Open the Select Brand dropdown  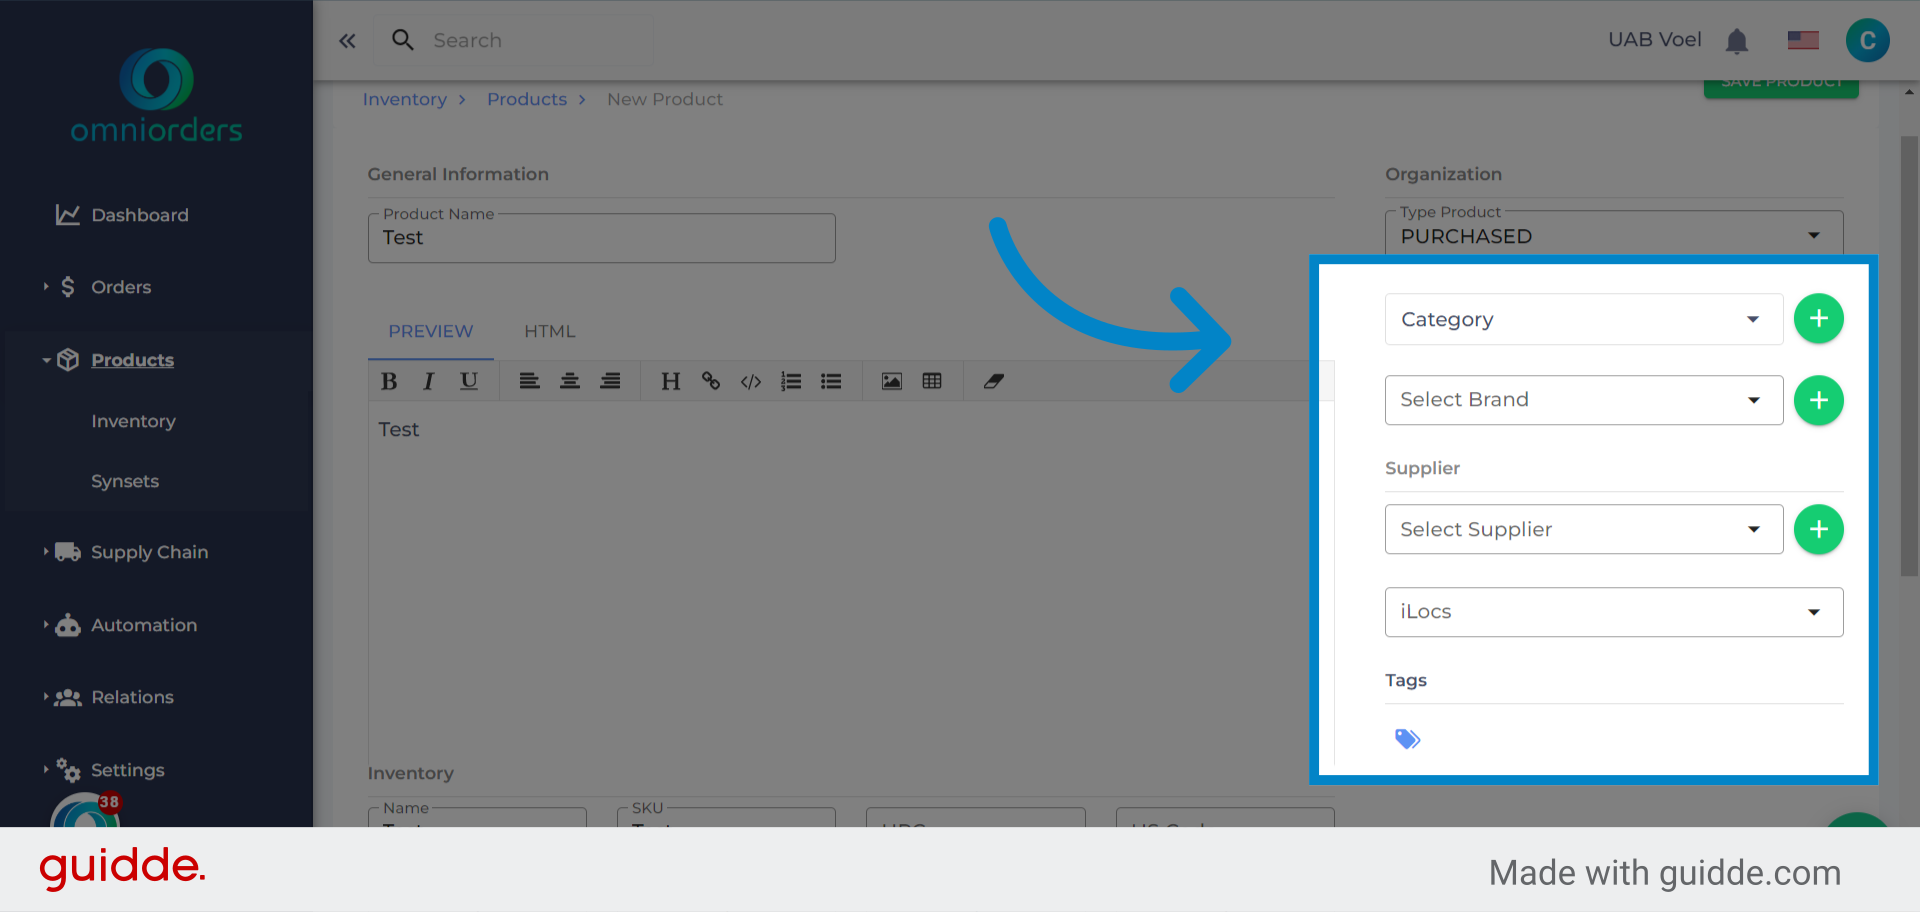click(1584, 400)
